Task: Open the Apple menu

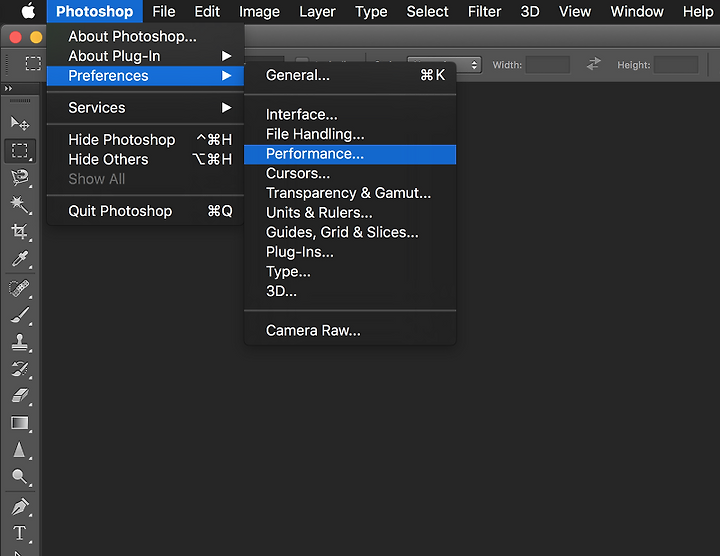Action: click(28, 11)
